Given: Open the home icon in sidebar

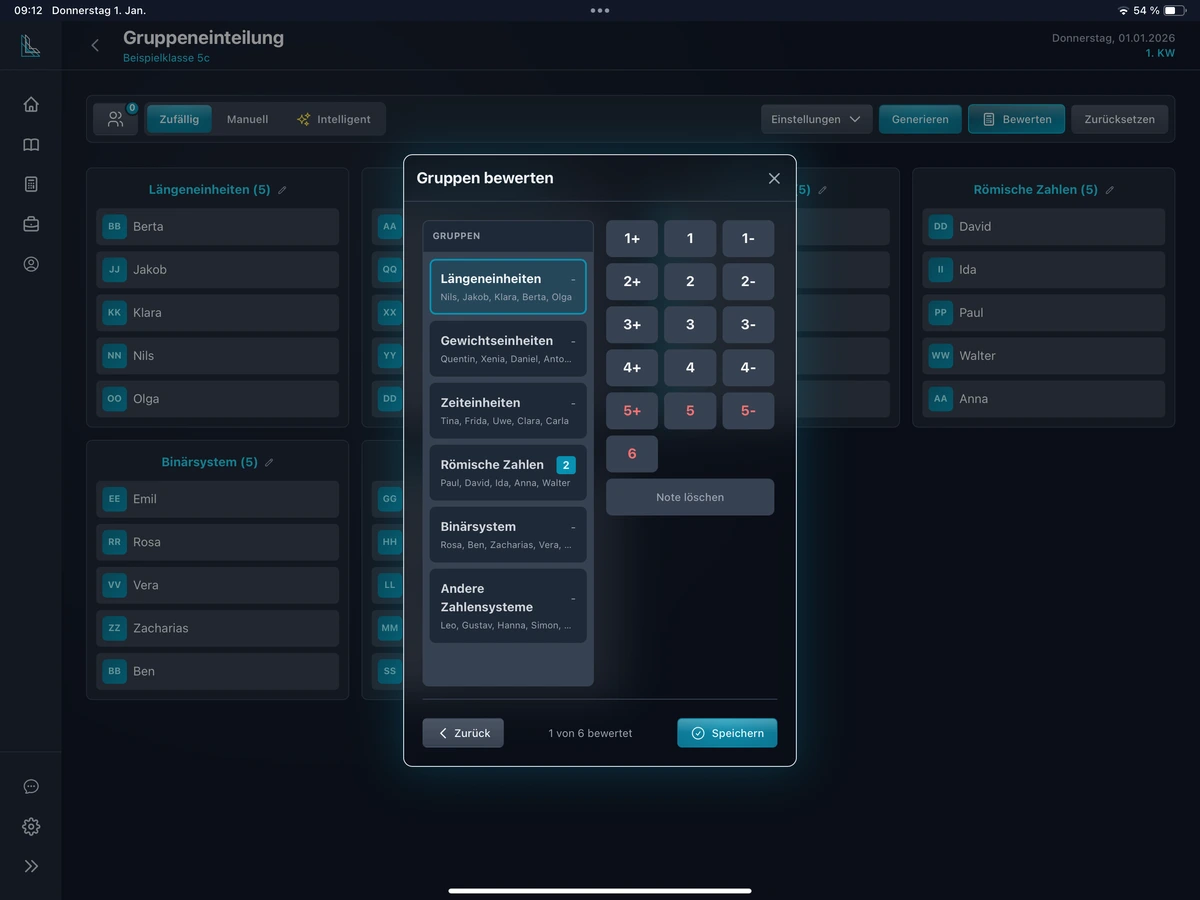Looking at the screenshot, I should (x=31, y=104).
